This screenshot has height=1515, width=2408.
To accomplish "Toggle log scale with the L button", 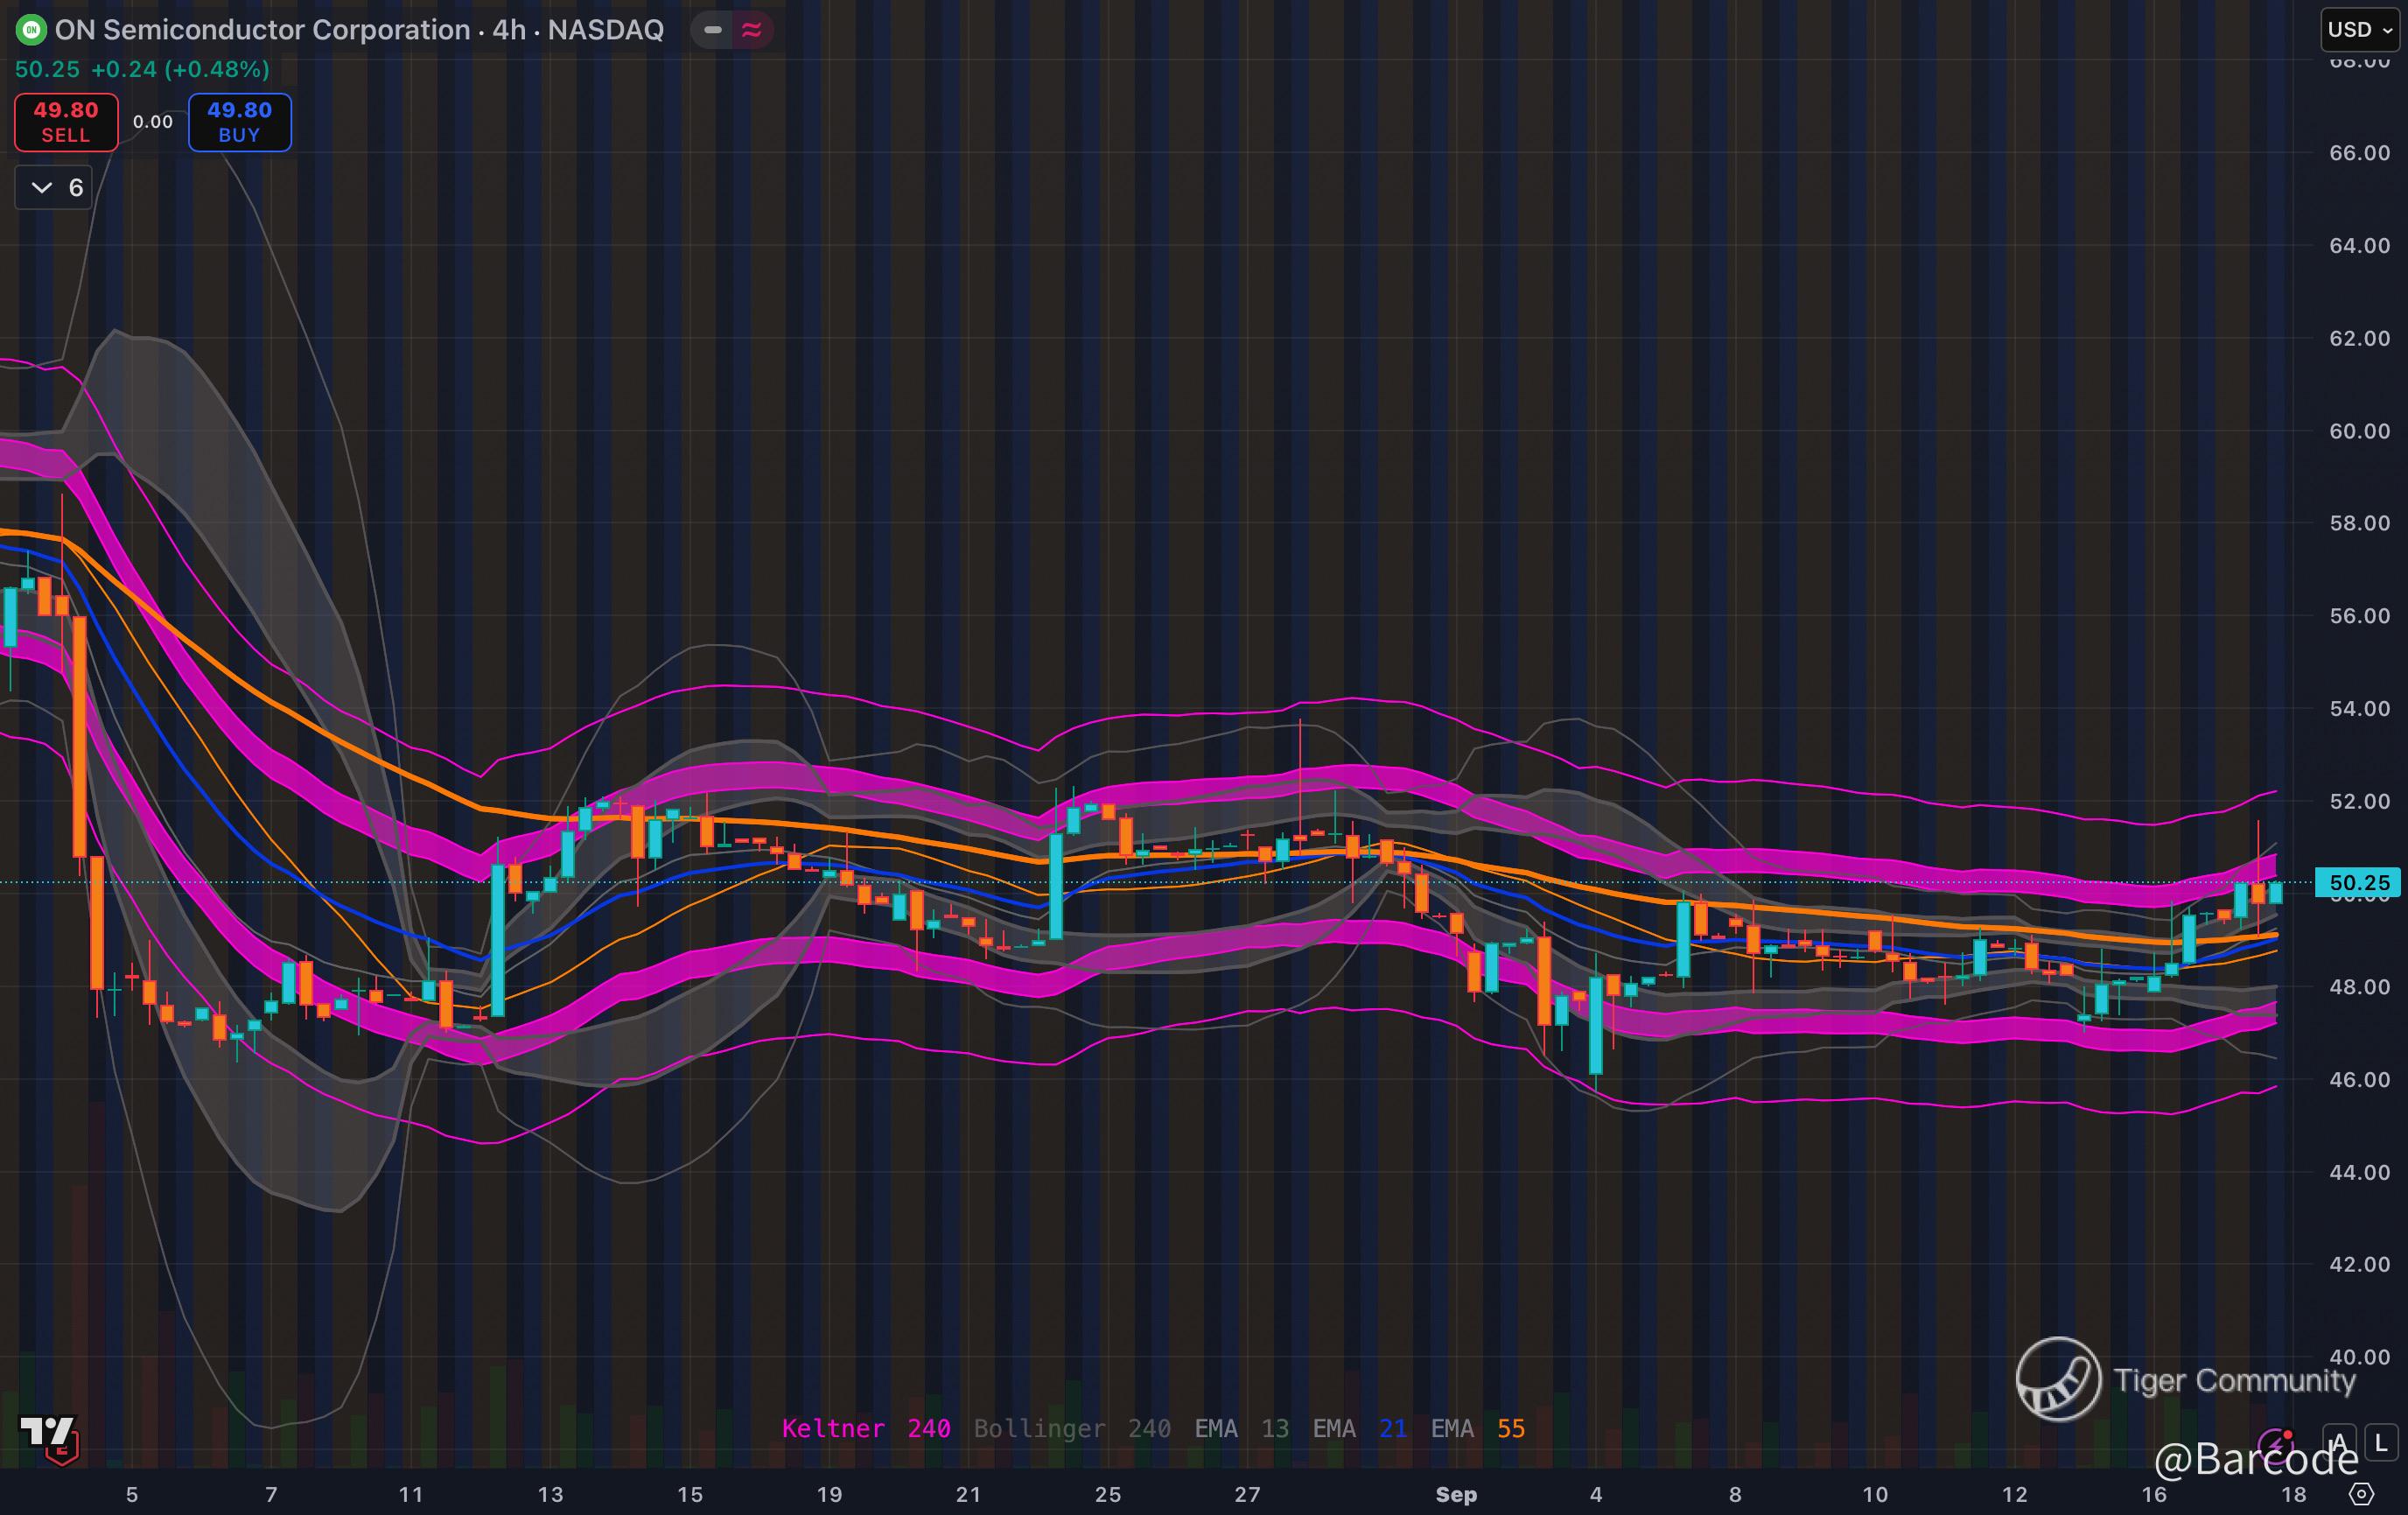I will click(x=2381, y=1443).
